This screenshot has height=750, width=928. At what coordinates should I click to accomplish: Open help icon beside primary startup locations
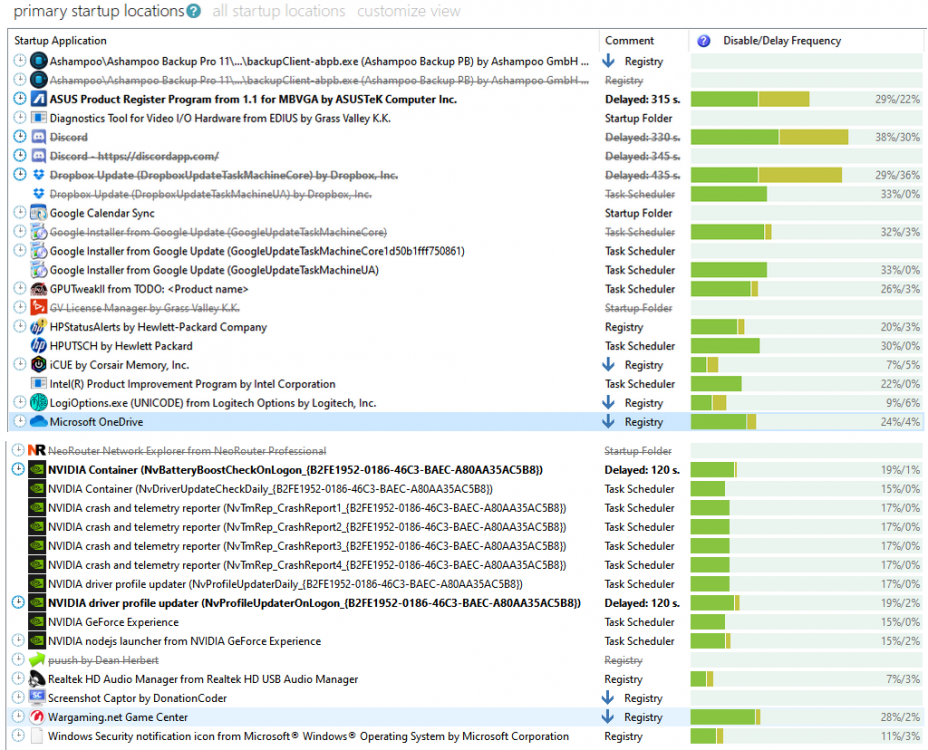click(x=192, y=12)
